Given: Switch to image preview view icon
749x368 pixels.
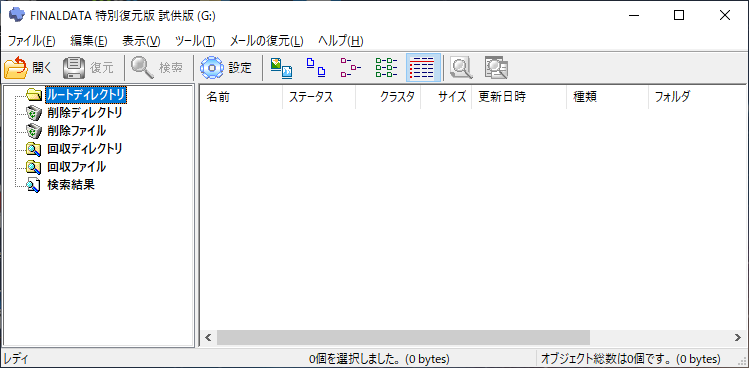Looking at the screenshot, I should pyautogui.click(x=281, y=68).
